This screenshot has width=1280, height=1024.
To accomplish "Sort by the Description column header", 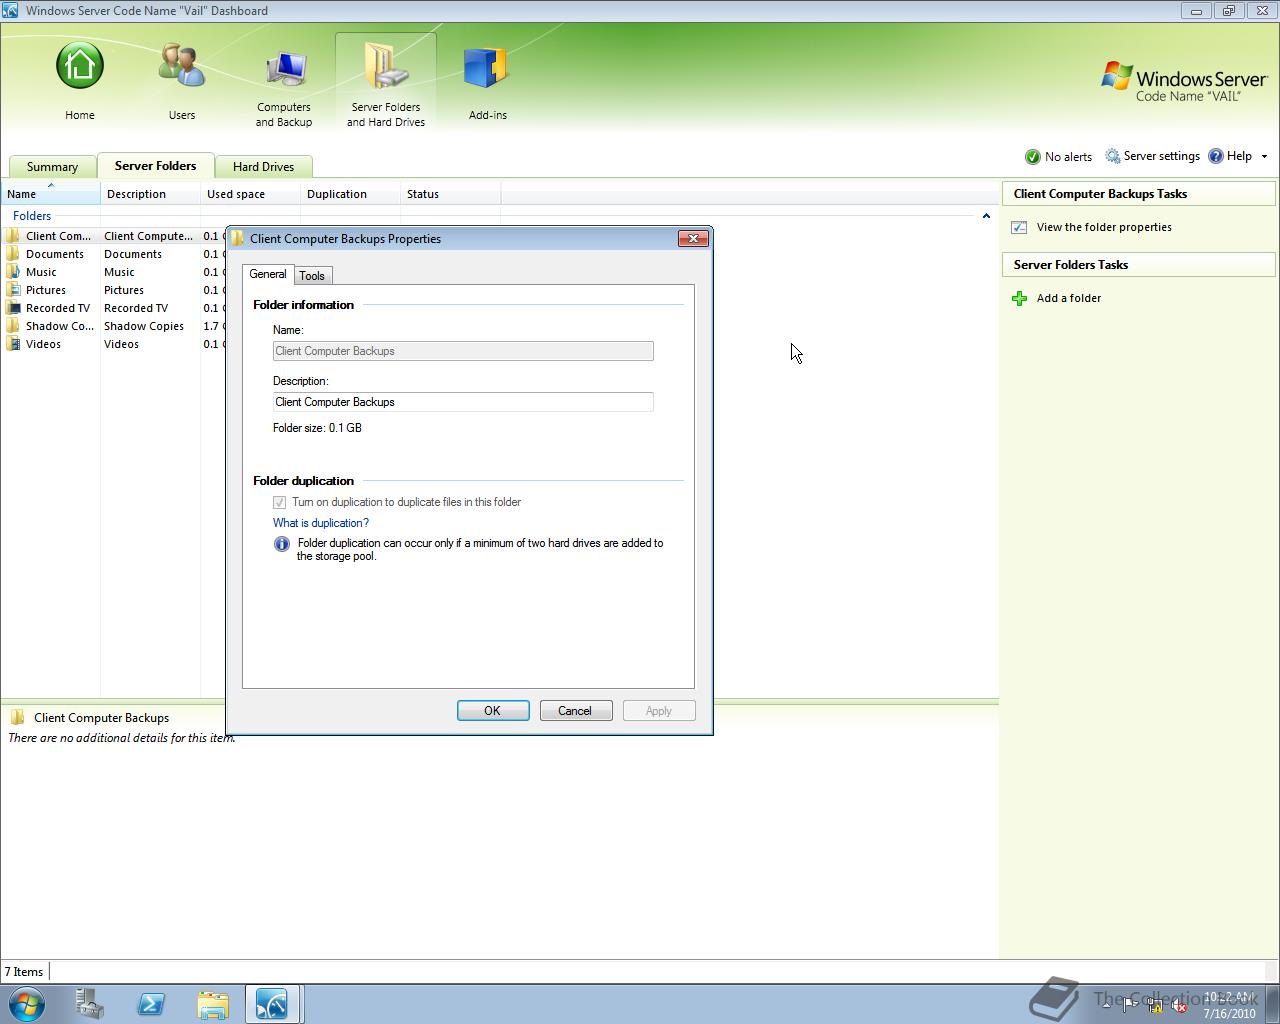I will click(150, 194).
